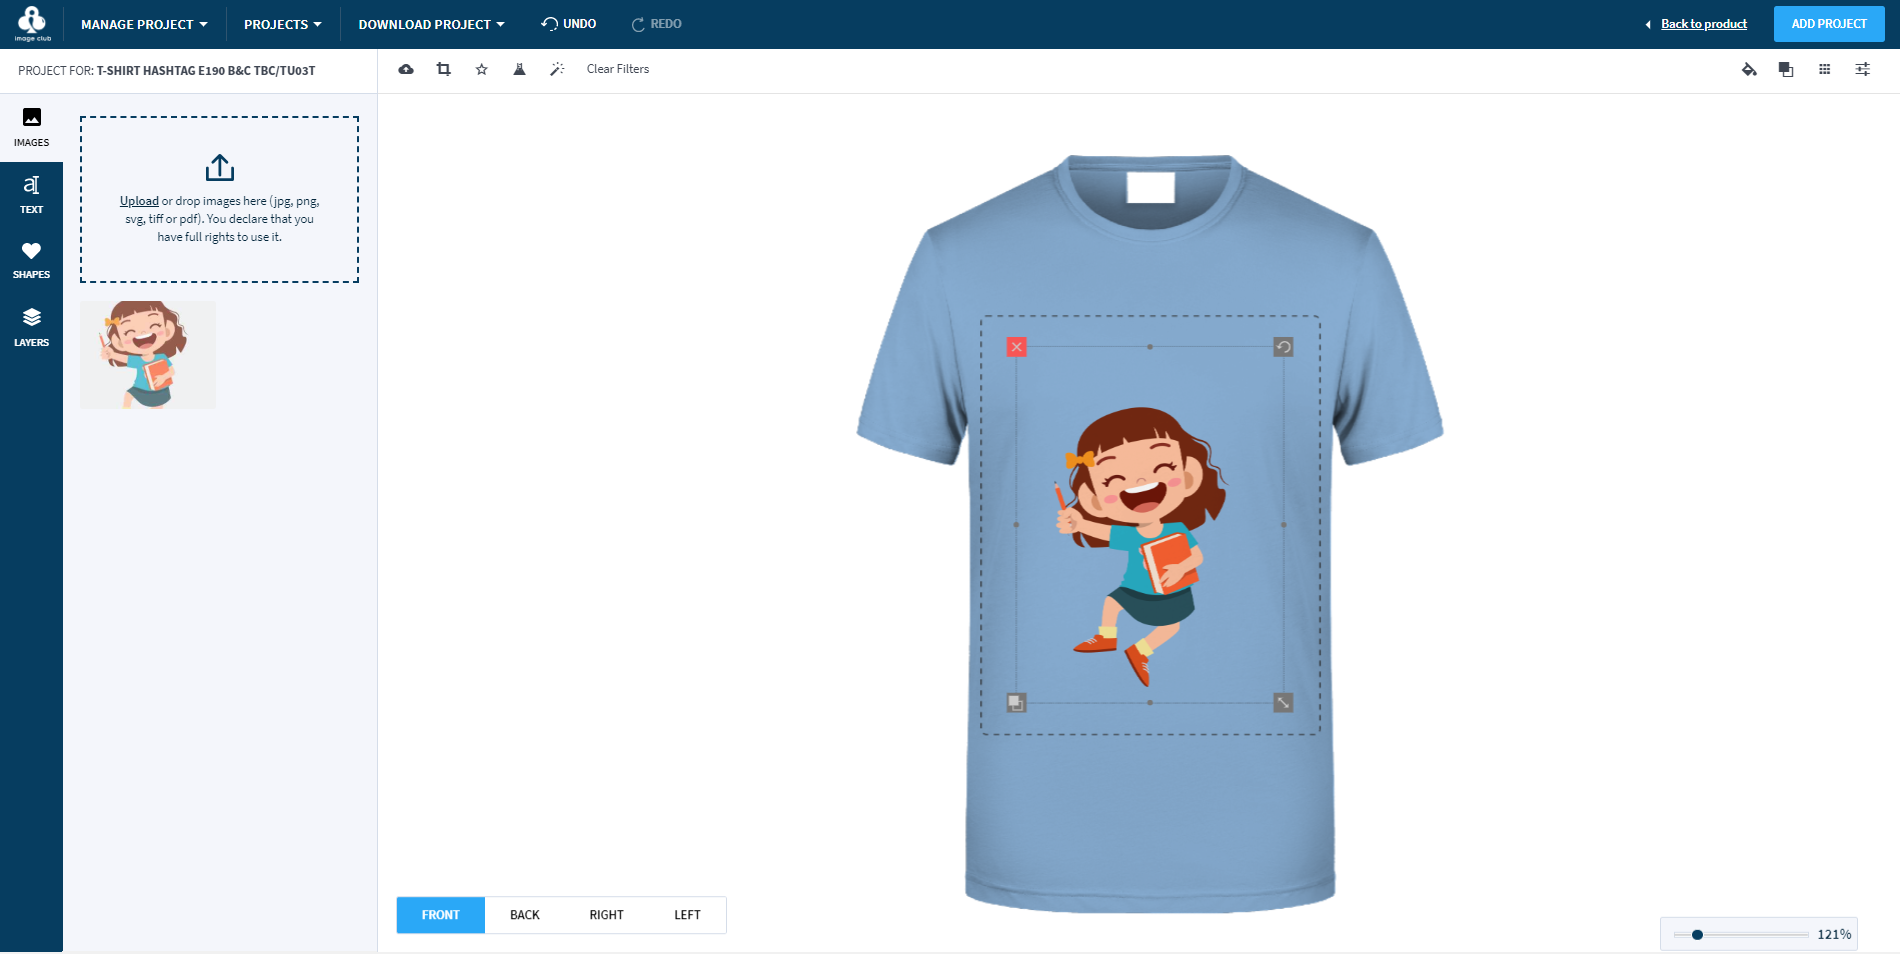This screenshot has height=954, width=1900.
Task: Click the scale handle on the image's corner
Action: (1283, 703)
